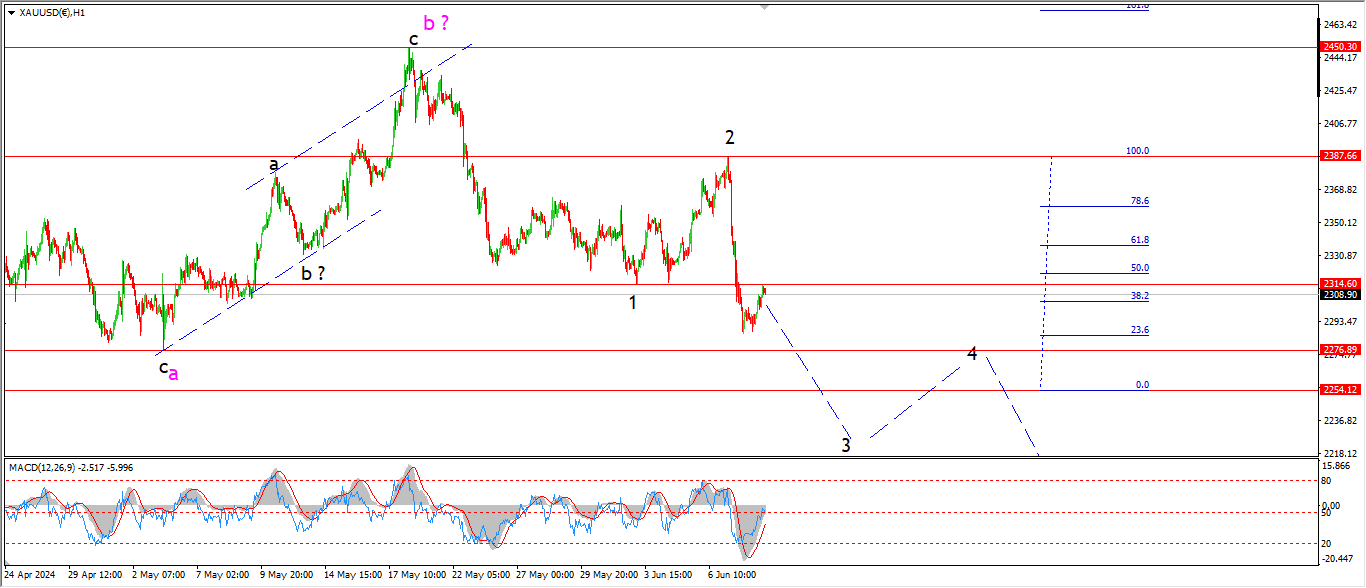Select the wave '1' label under the low
The image size is (1366, 588).
pos(633,302)
